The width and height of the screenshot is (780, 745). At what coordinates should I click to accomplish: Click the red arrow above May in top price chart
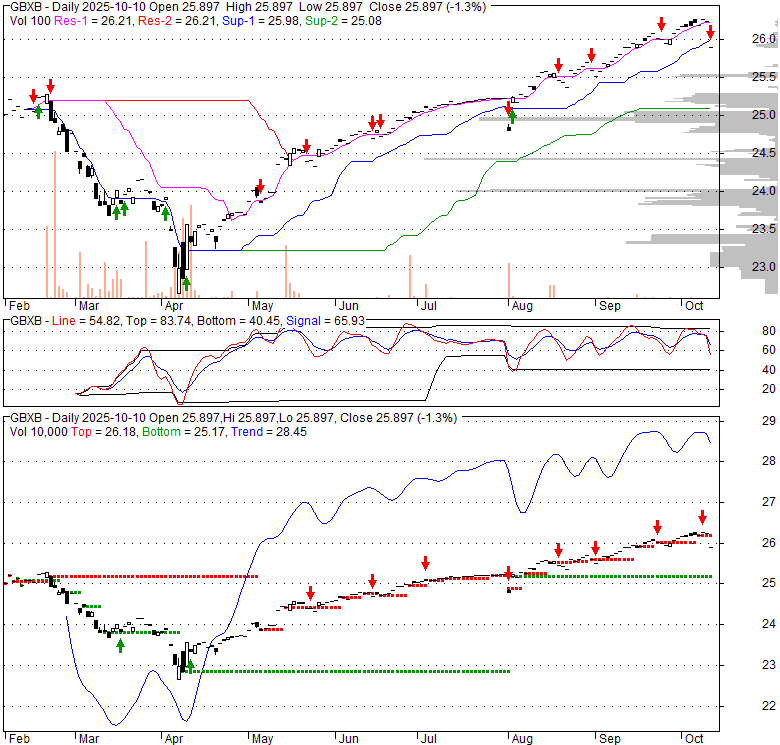point(259,186)
